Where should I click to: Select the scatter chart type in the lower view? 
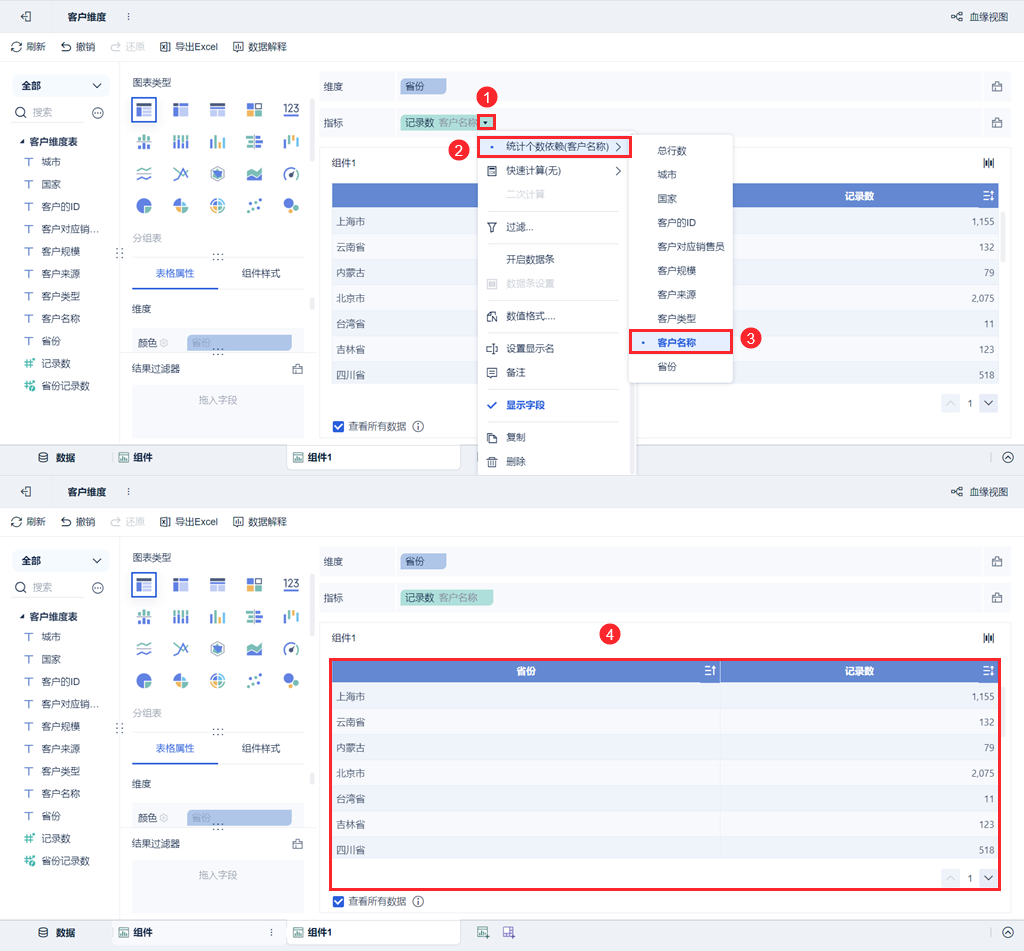pos(254,681)
